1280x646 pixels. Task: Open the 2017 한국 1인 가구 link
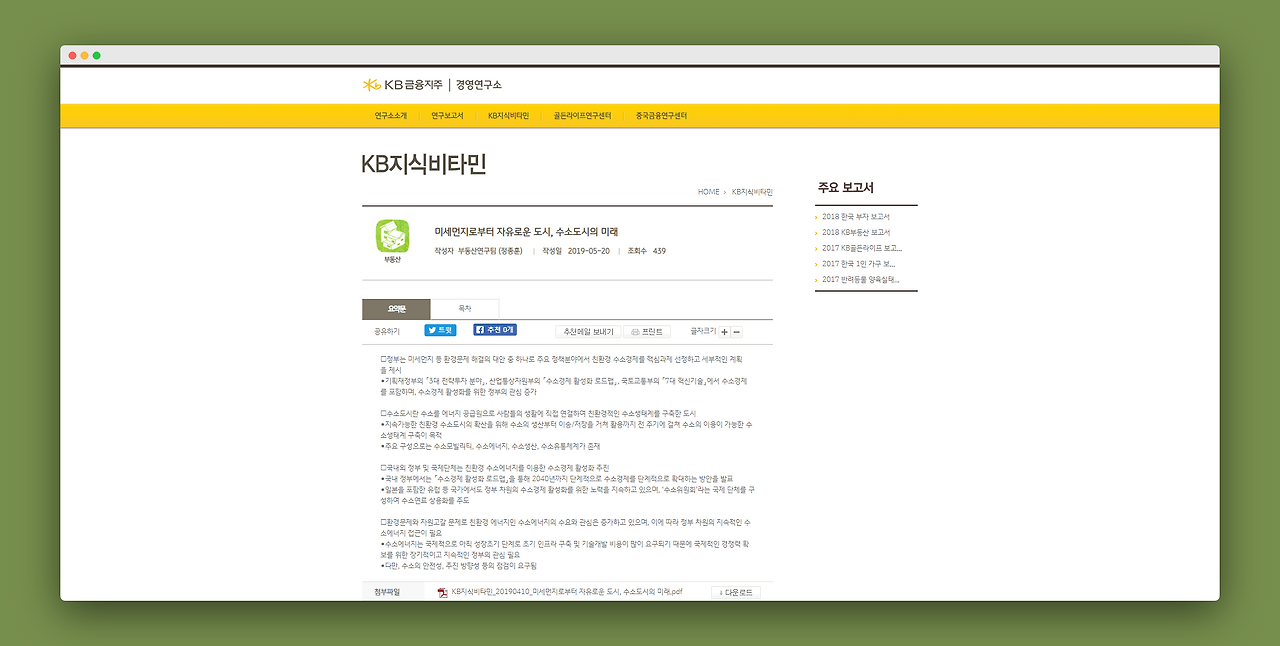[x=858, y=264]
